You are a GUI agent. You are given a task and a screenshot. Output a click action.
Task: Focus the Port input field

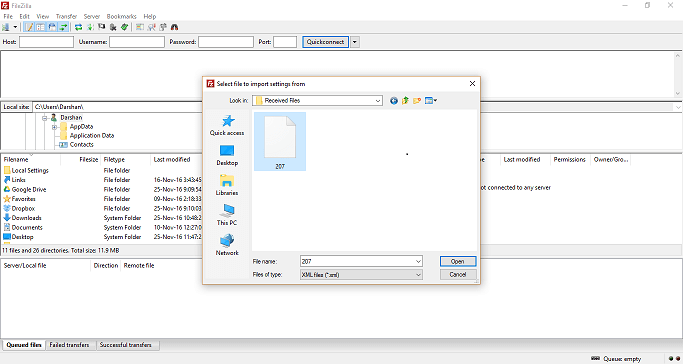285,42
